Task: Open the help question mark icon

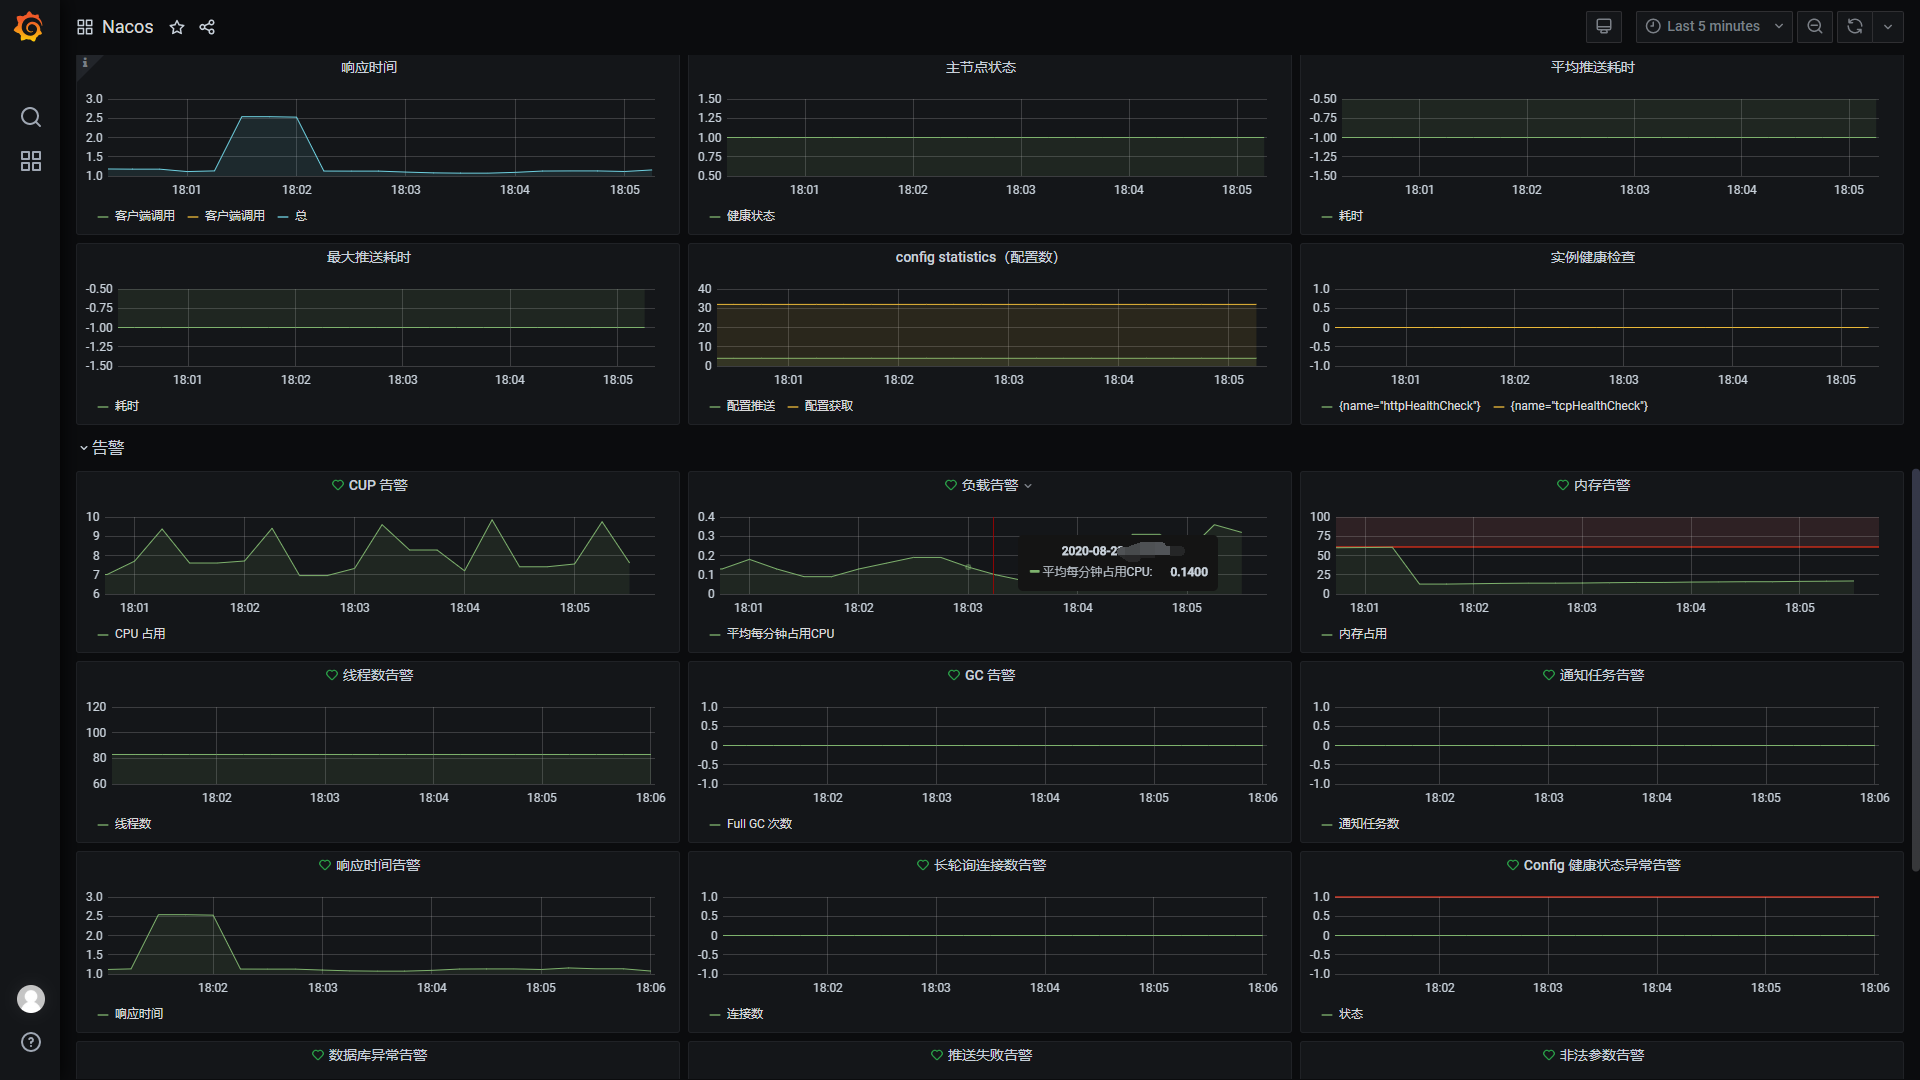Action: (31, 1042)
